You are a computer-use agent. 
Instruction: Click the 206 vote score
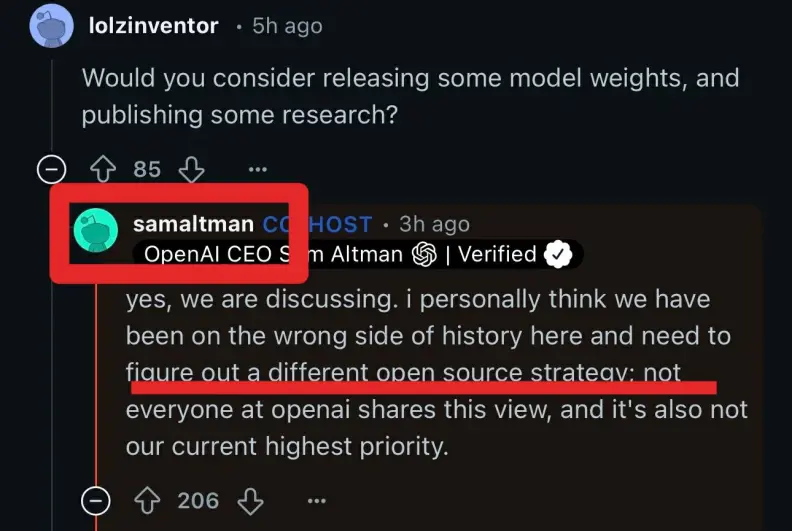point(198,499)
